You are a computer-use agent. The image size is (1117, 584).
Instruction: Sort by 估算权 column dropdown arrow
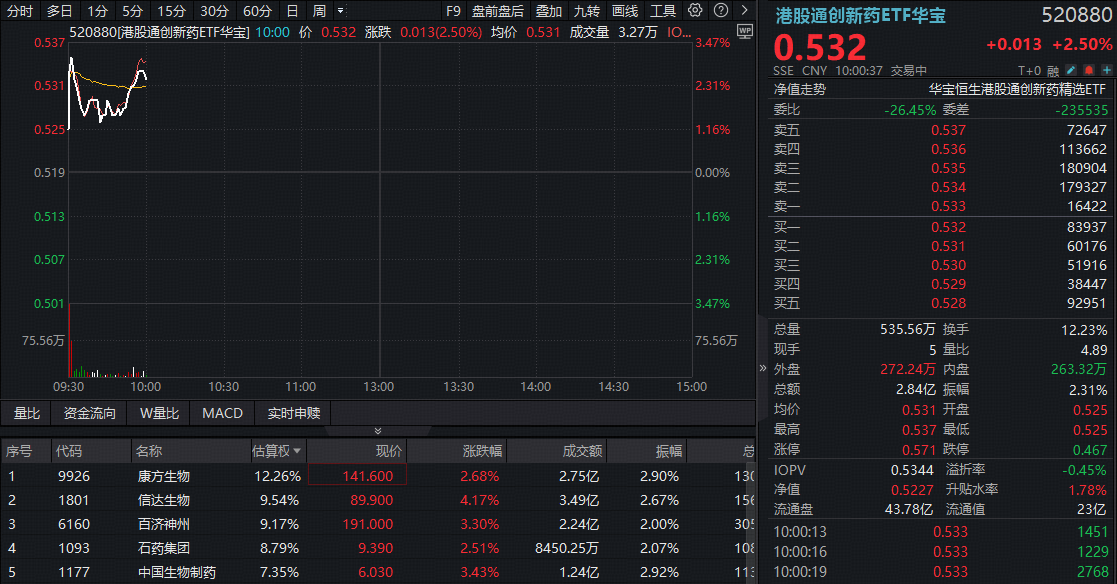coord(297,452)
